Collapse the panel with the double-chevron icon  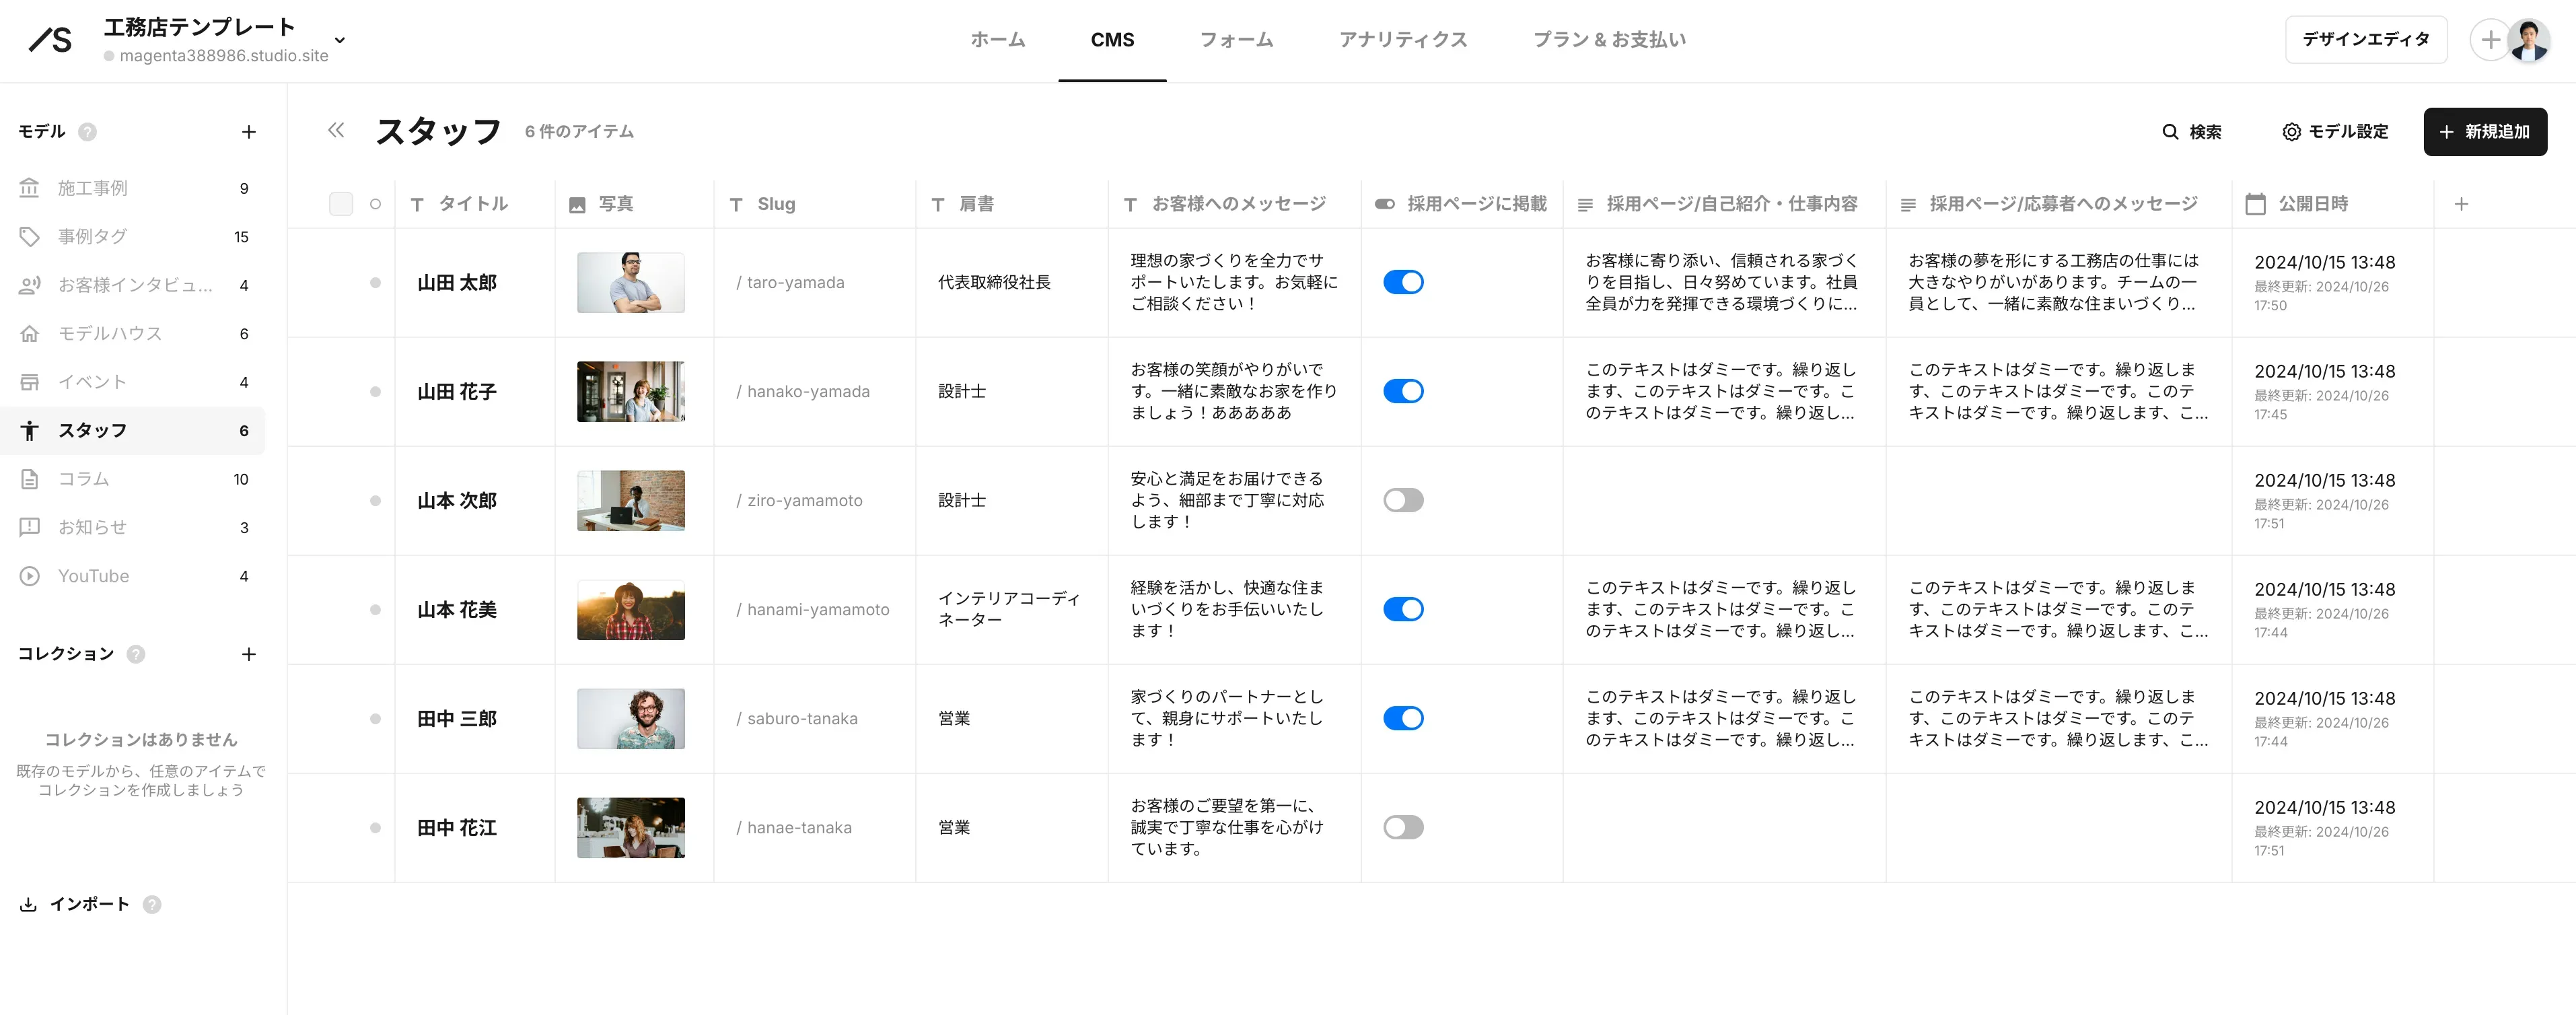[x=335, y=130]
